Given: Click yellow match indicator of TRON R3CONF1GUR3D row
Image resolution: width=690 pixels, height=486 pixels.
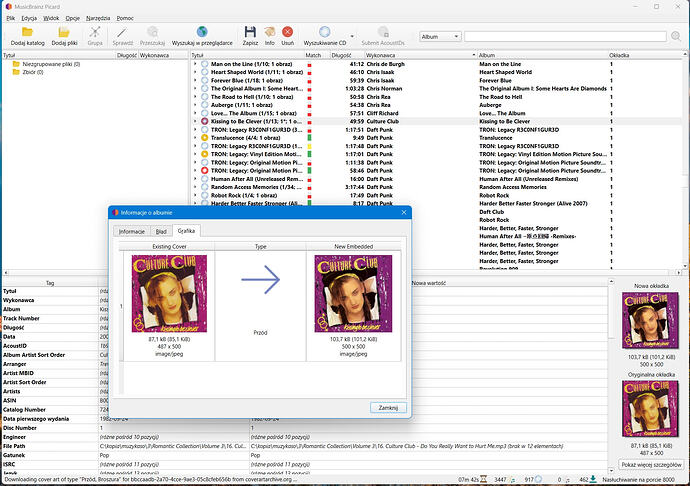Looking at the screenshot, I should [x=309, y=146].
